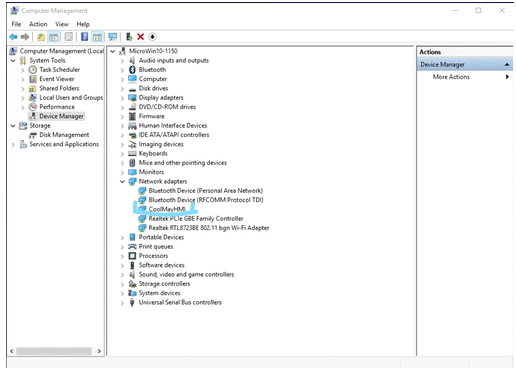Expand Services and Applications node

click(x=13, y=145)
